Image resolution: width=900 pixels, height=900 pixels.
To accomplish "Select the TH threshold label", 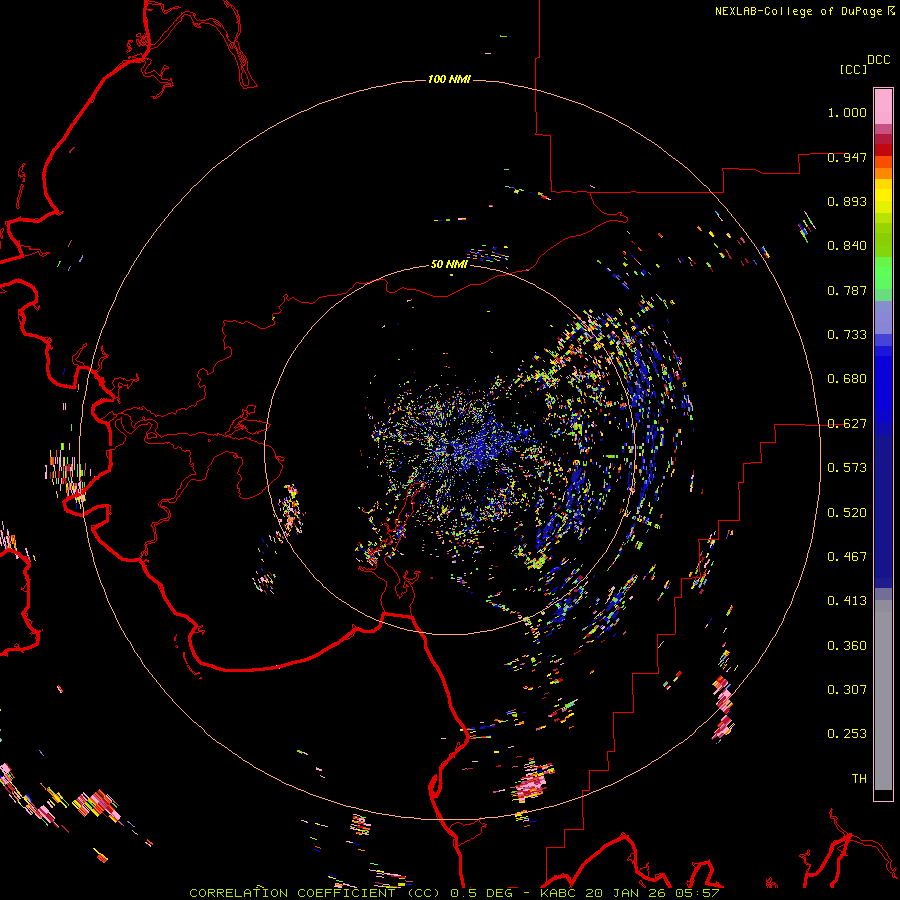I will click(x=859, y=778).
